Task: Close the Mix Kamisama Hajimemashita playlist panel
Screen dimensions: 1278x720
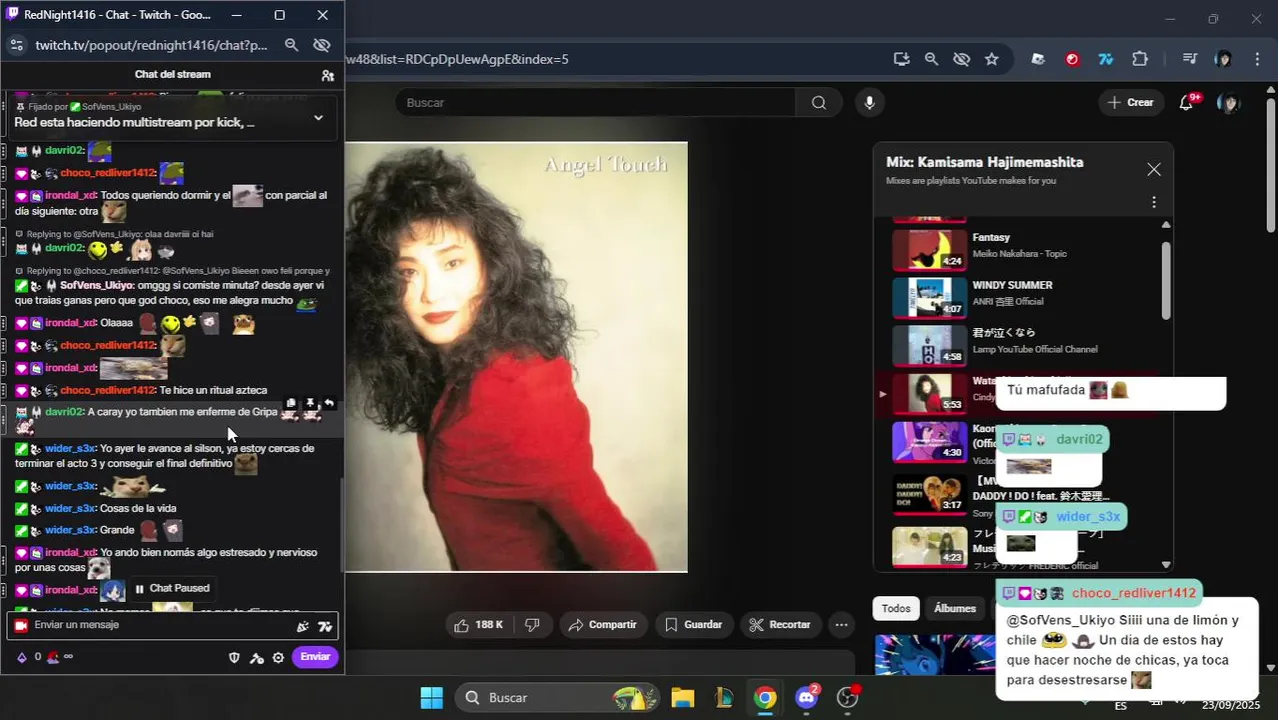Action: pos(1154,170)
